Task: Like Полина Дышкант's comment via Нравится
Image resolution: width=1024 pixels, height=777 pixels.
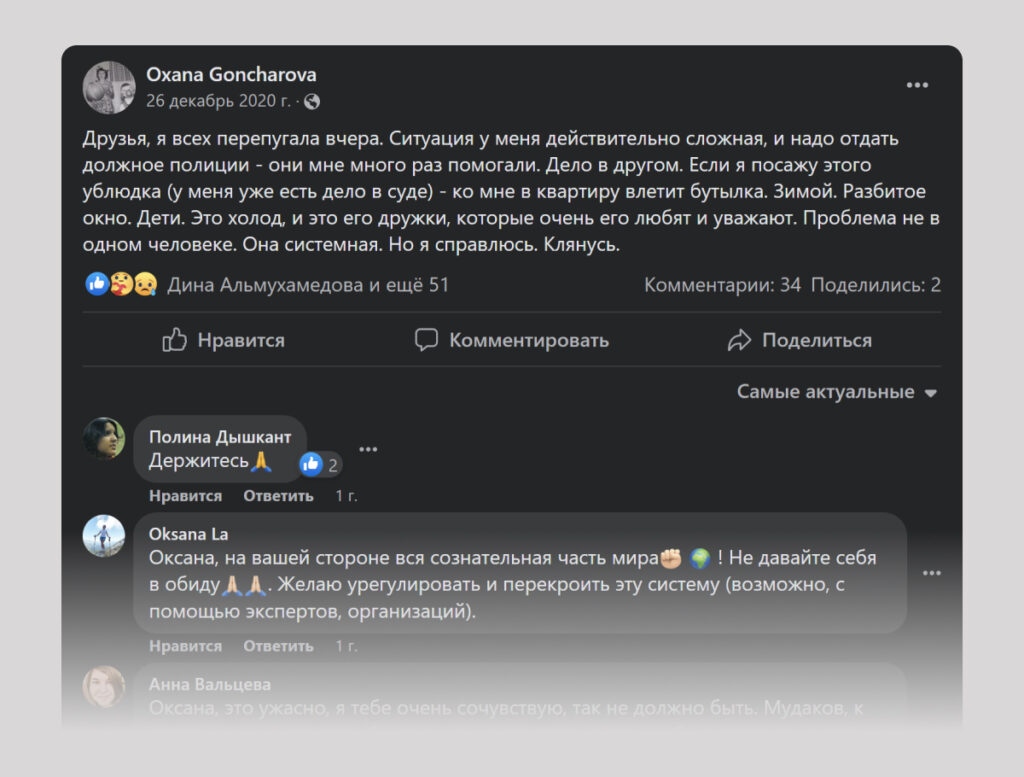Action: click(185, 496)
